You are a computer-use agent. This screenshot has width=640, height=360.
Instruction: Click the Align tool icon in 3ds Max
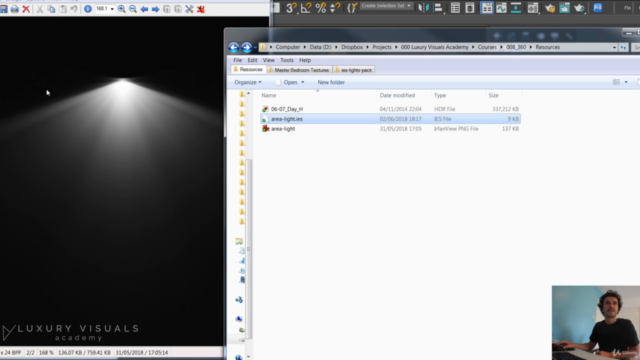(x=438, y=7)
